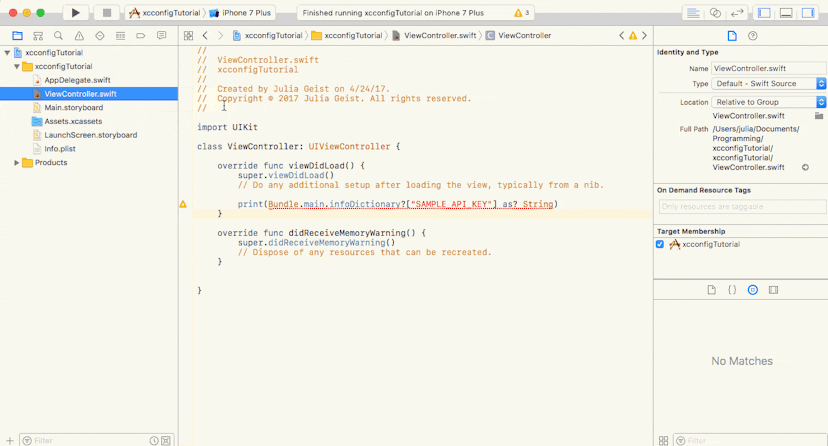Toggle xcconfigTutorial target membership checkbox
Viewport: 828px width, 446px height.
[660, 244]
